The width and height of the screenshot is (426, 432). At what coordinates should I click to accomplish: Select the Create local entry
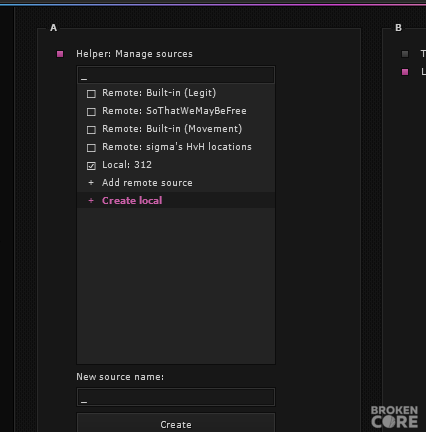click(176, 200)
